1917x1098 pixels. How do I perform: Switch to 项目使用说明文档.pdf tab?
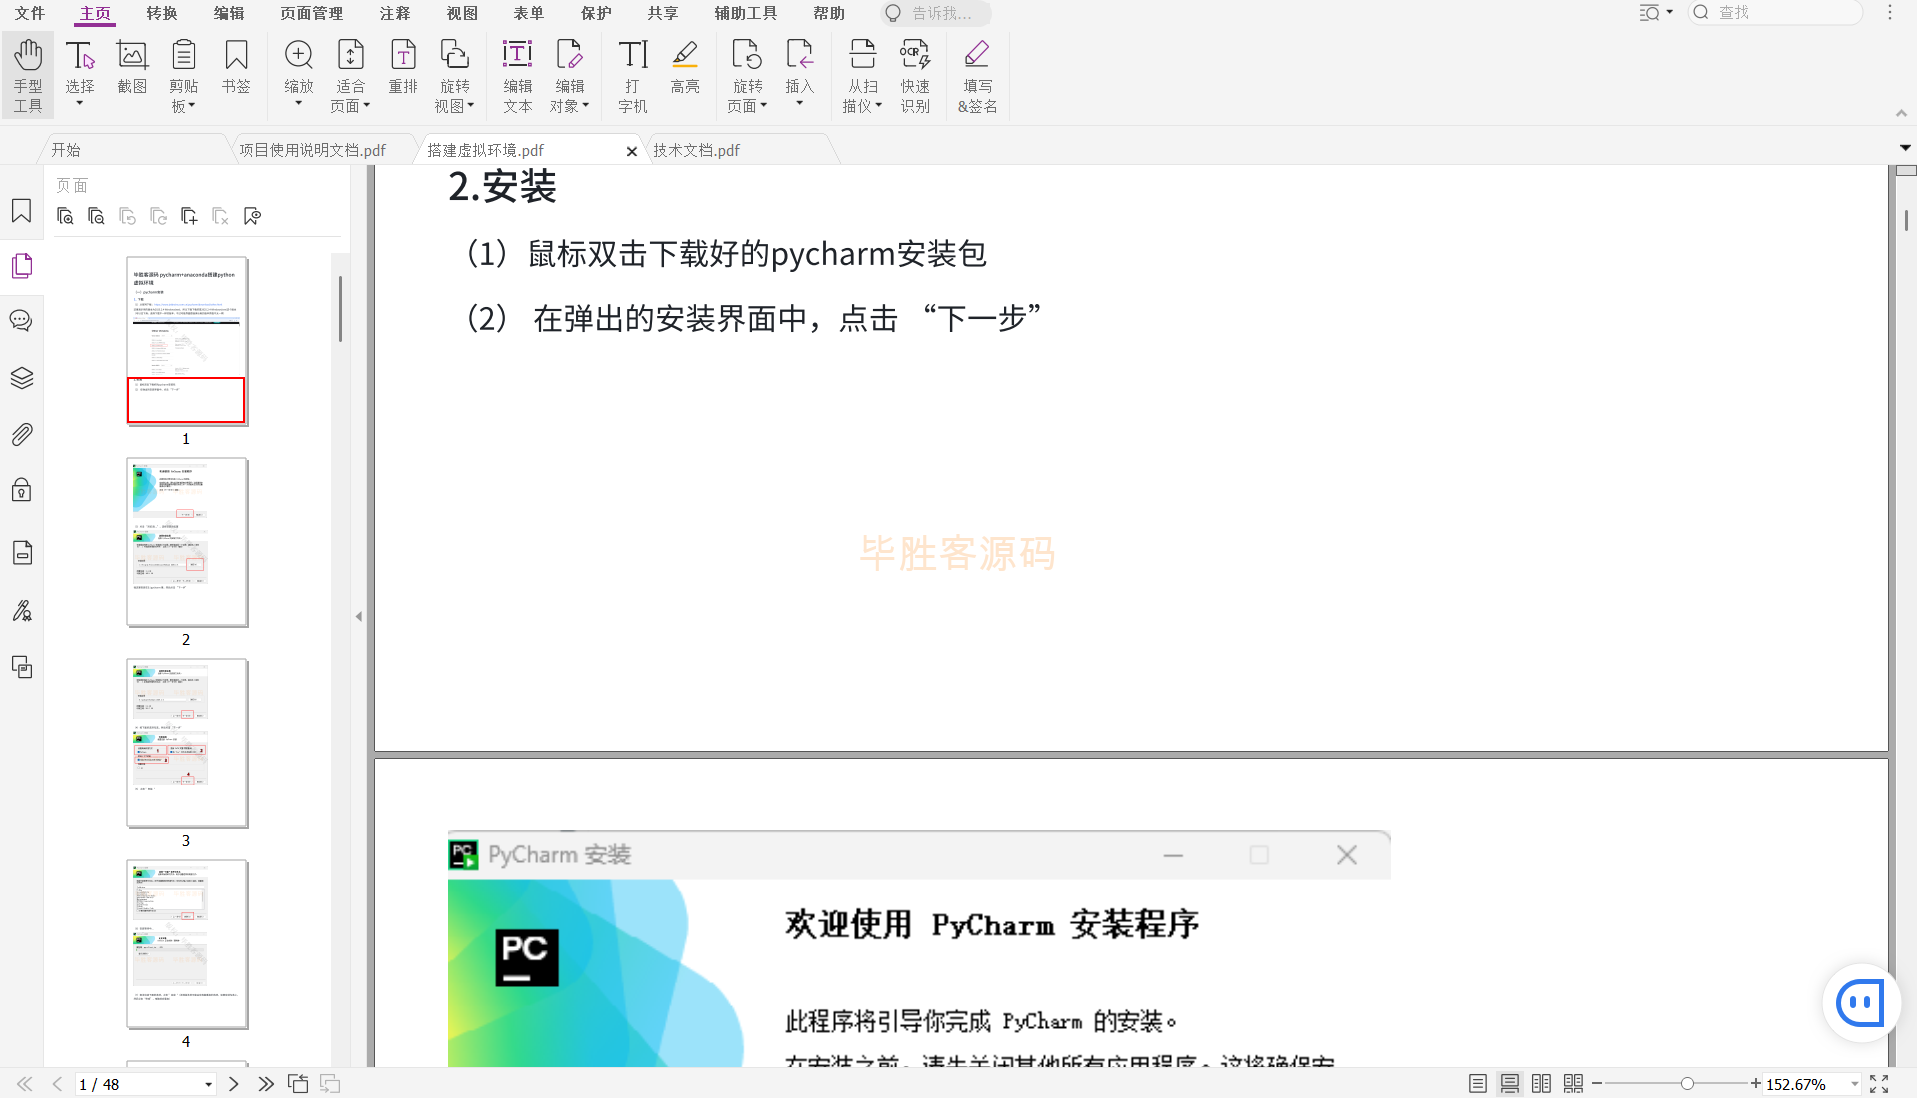coord(313,150)
